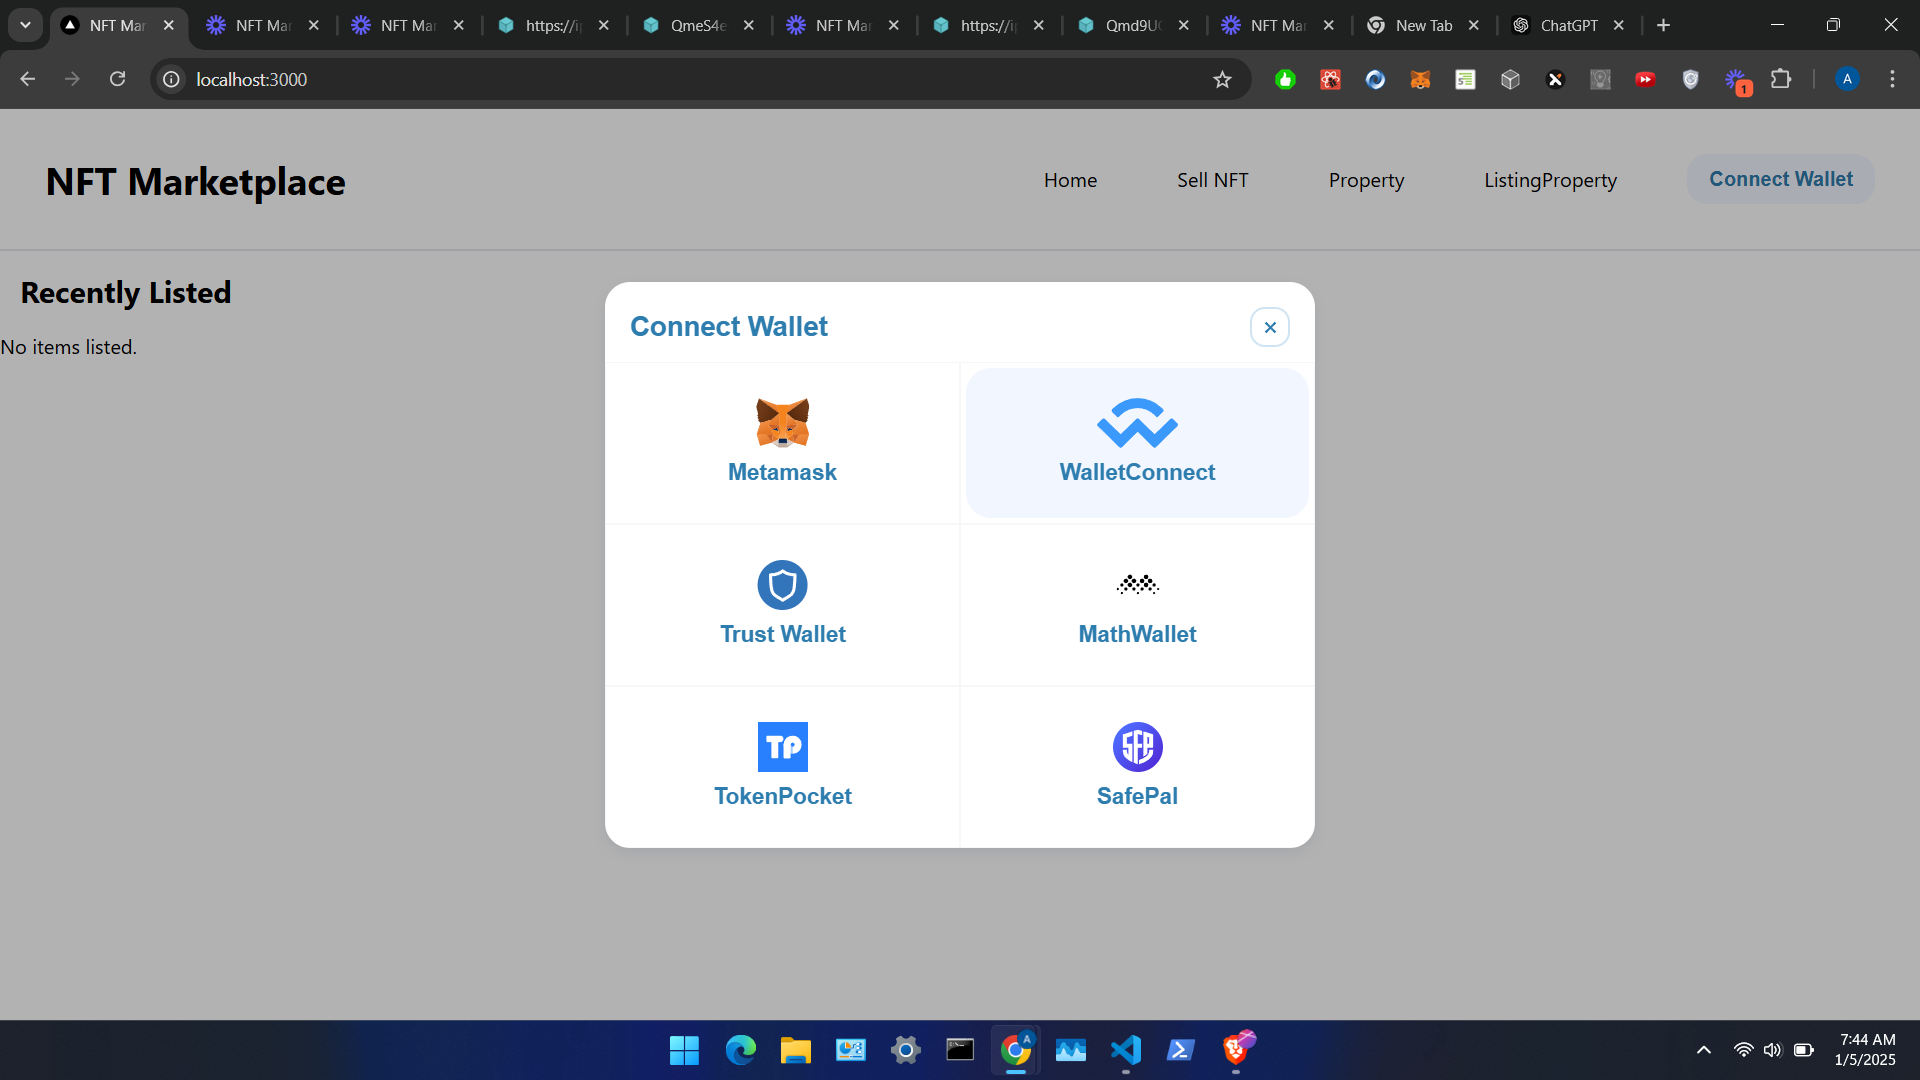Viewport: 1920px width, 1080px height.
Task: Select the SafePal wallet option
Action: click(x=1137, y=767)
